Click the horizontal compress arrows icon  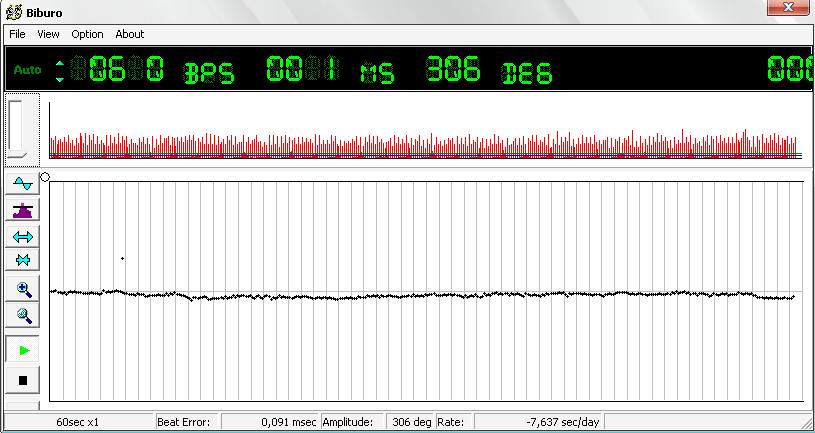[x=22, y=260]
